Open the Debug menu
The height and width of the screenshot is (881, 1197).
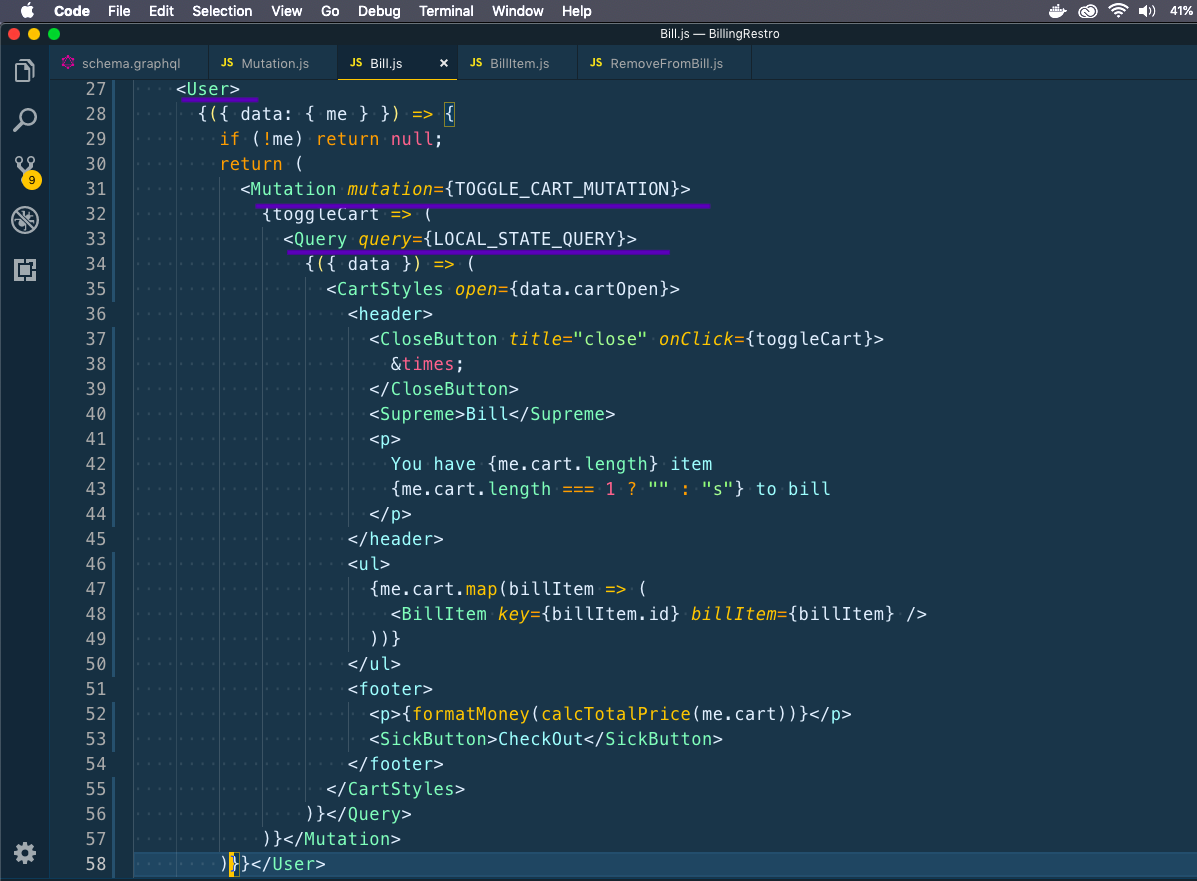[379, 11]
